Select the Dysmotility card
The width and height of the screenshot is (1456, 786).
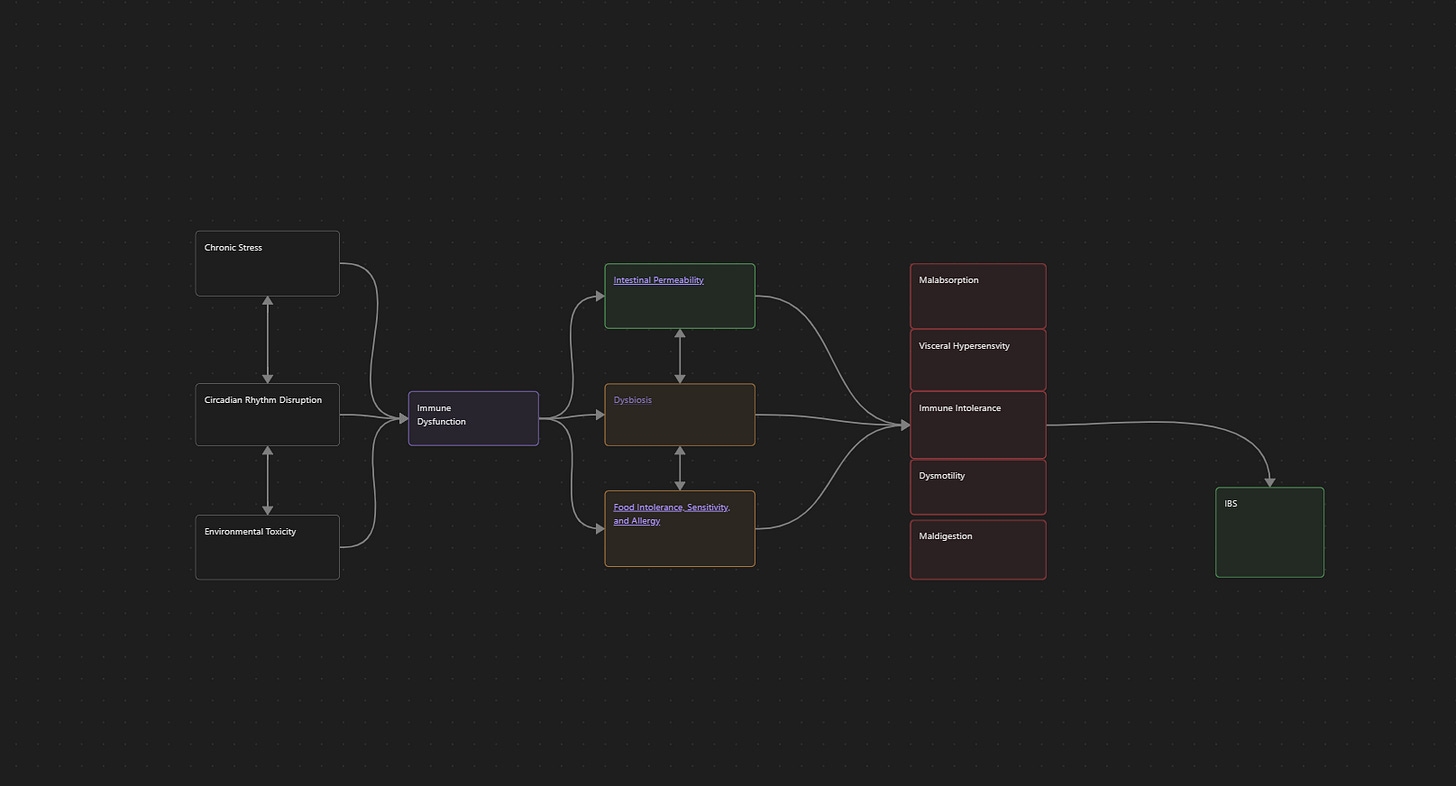[978, 487]
